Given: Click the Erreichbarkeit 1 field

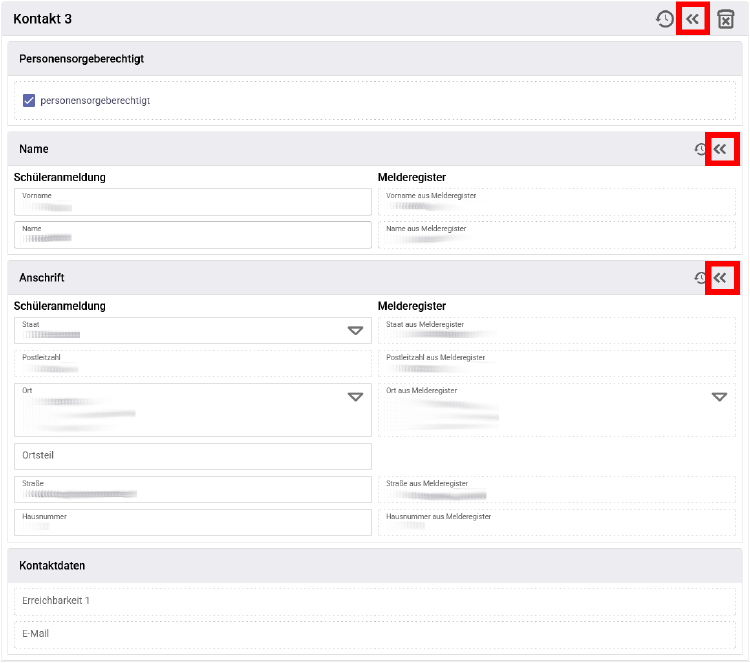Looking at the screenshot, I should (x=375, y=602).
